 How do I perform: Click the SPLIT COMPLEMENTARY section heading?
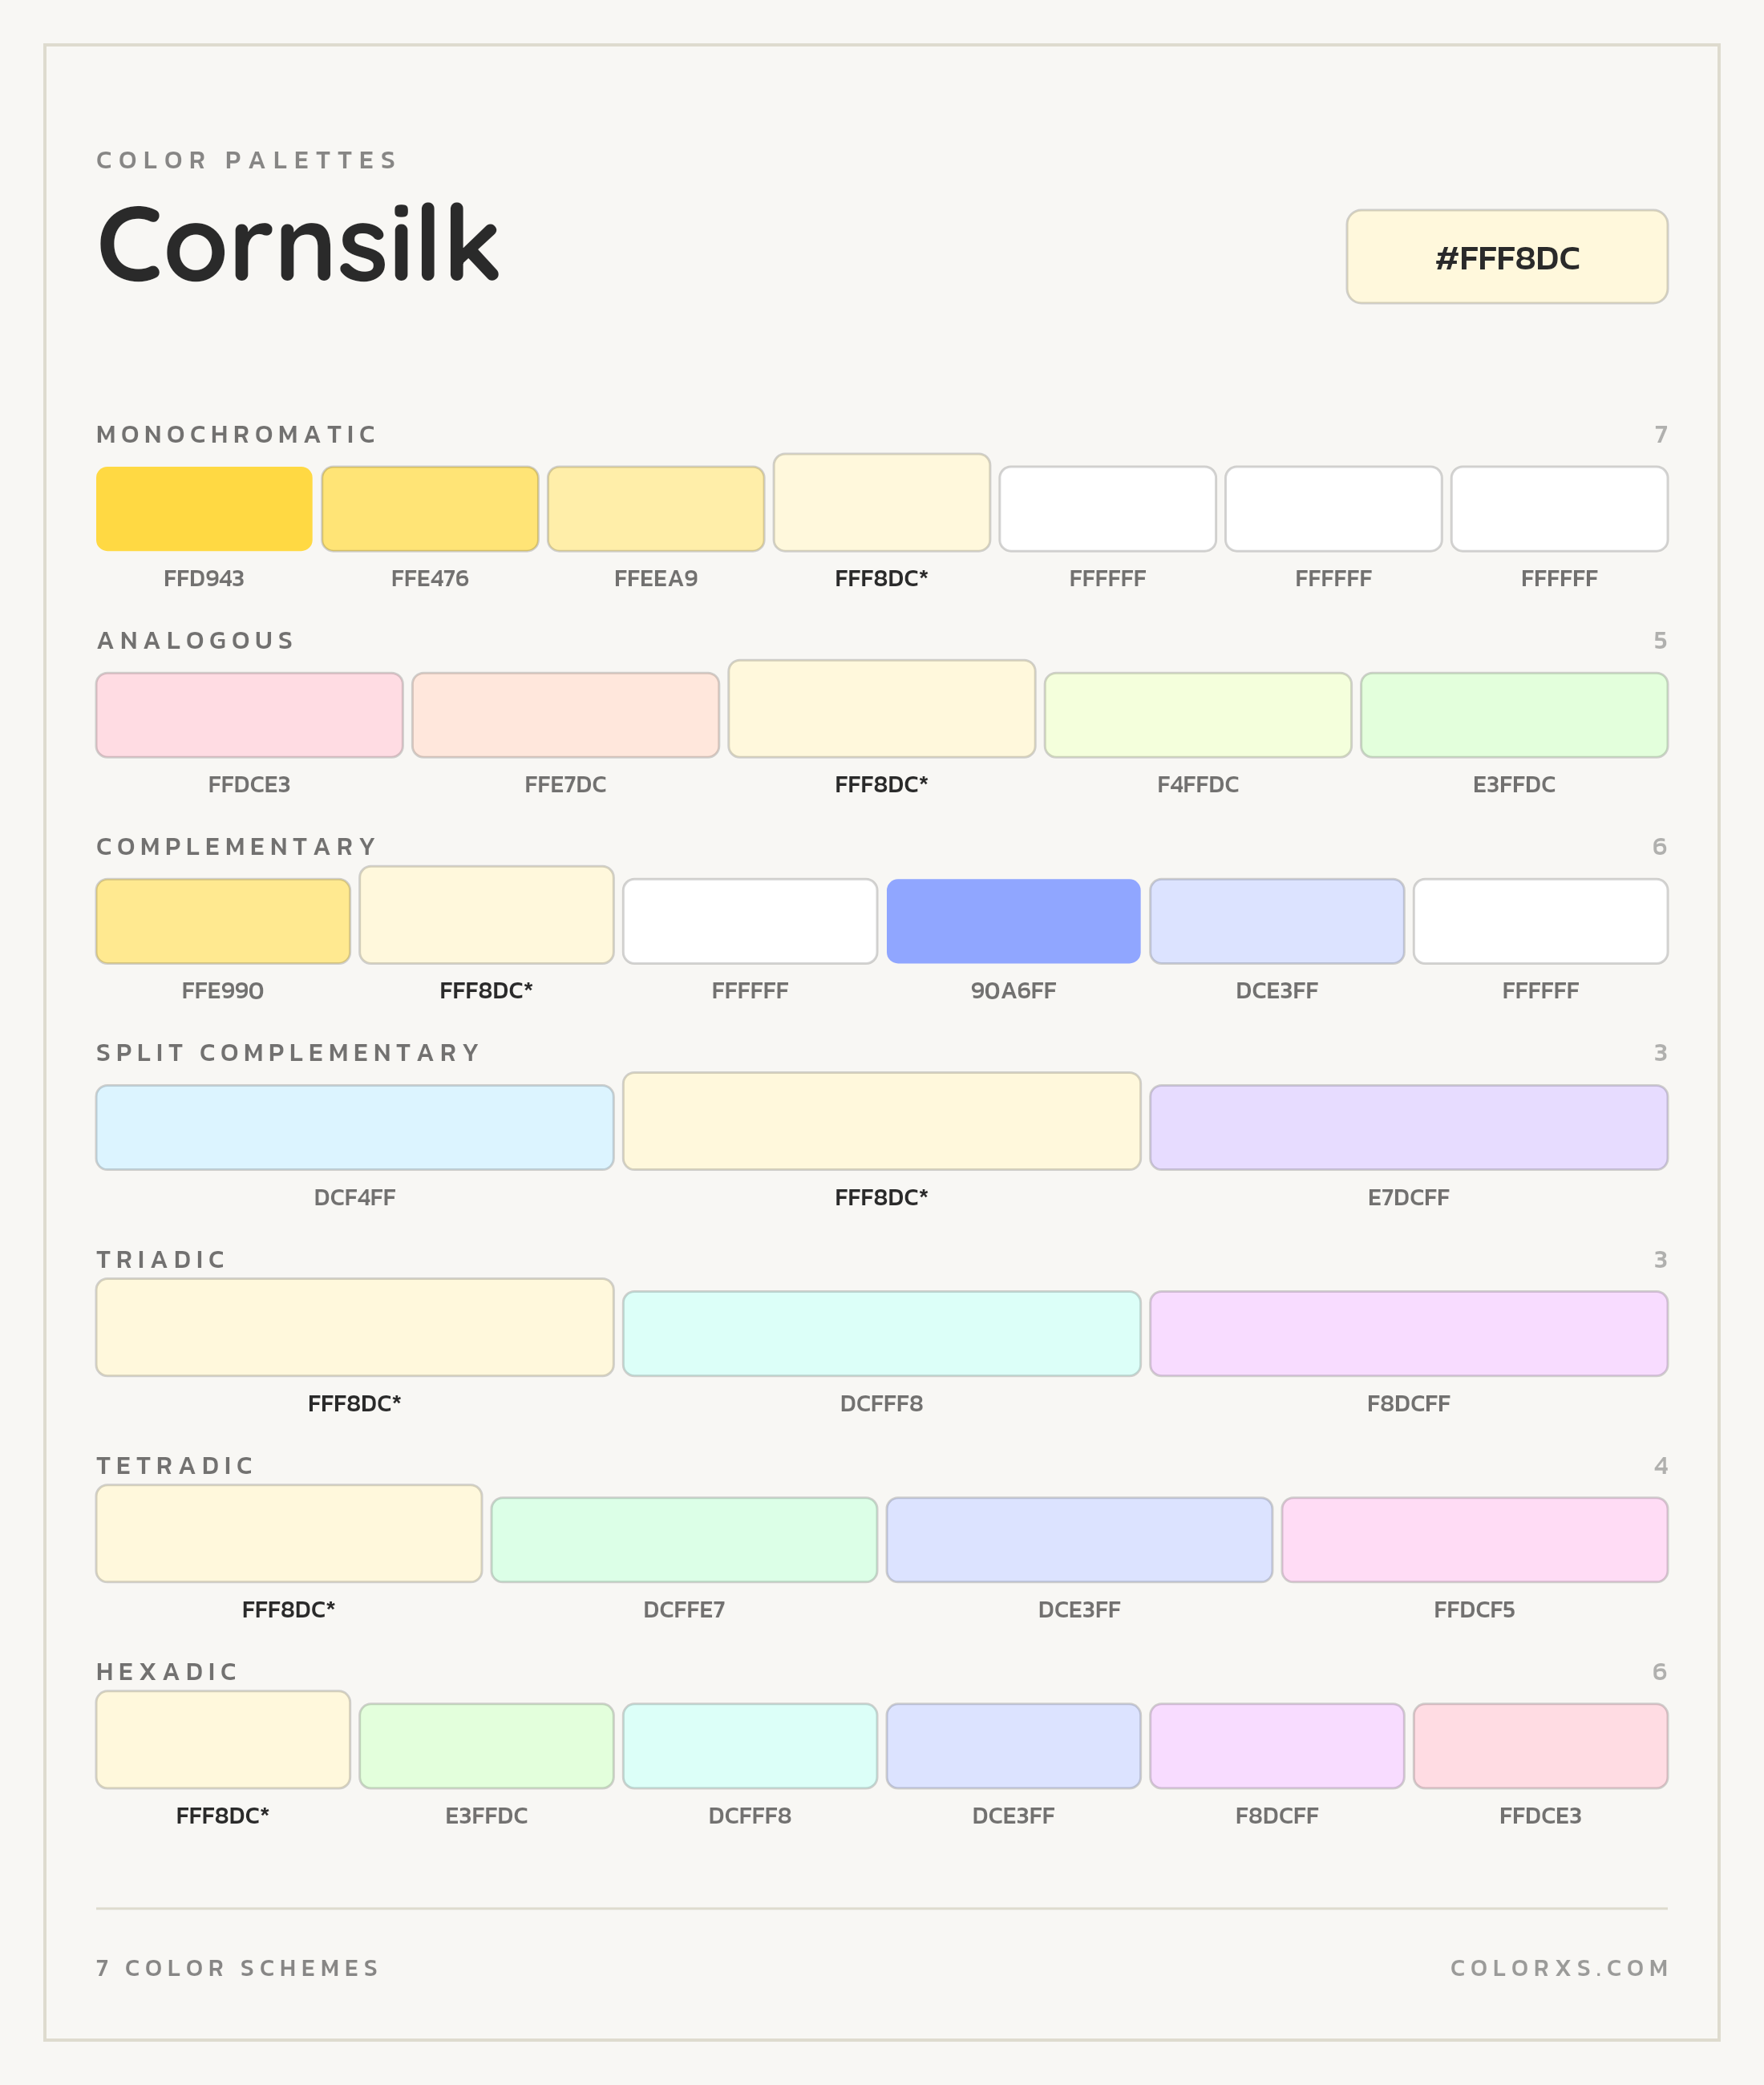pos(288,1053)
